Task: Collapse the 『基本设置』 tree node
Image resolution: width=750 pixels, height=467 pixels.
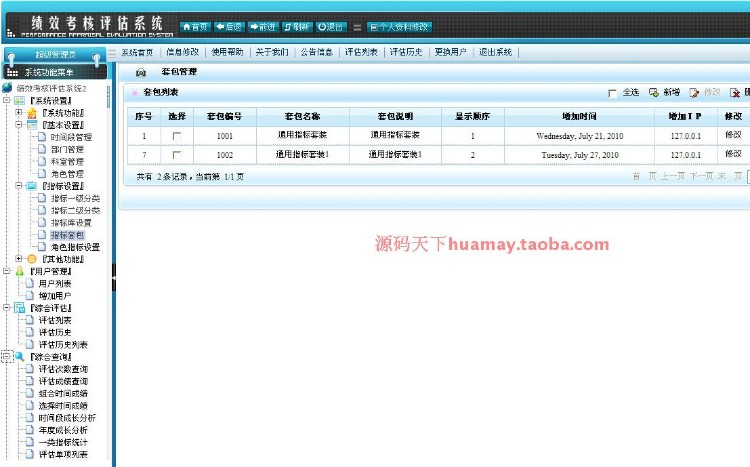Action: [x=19, y=124]
